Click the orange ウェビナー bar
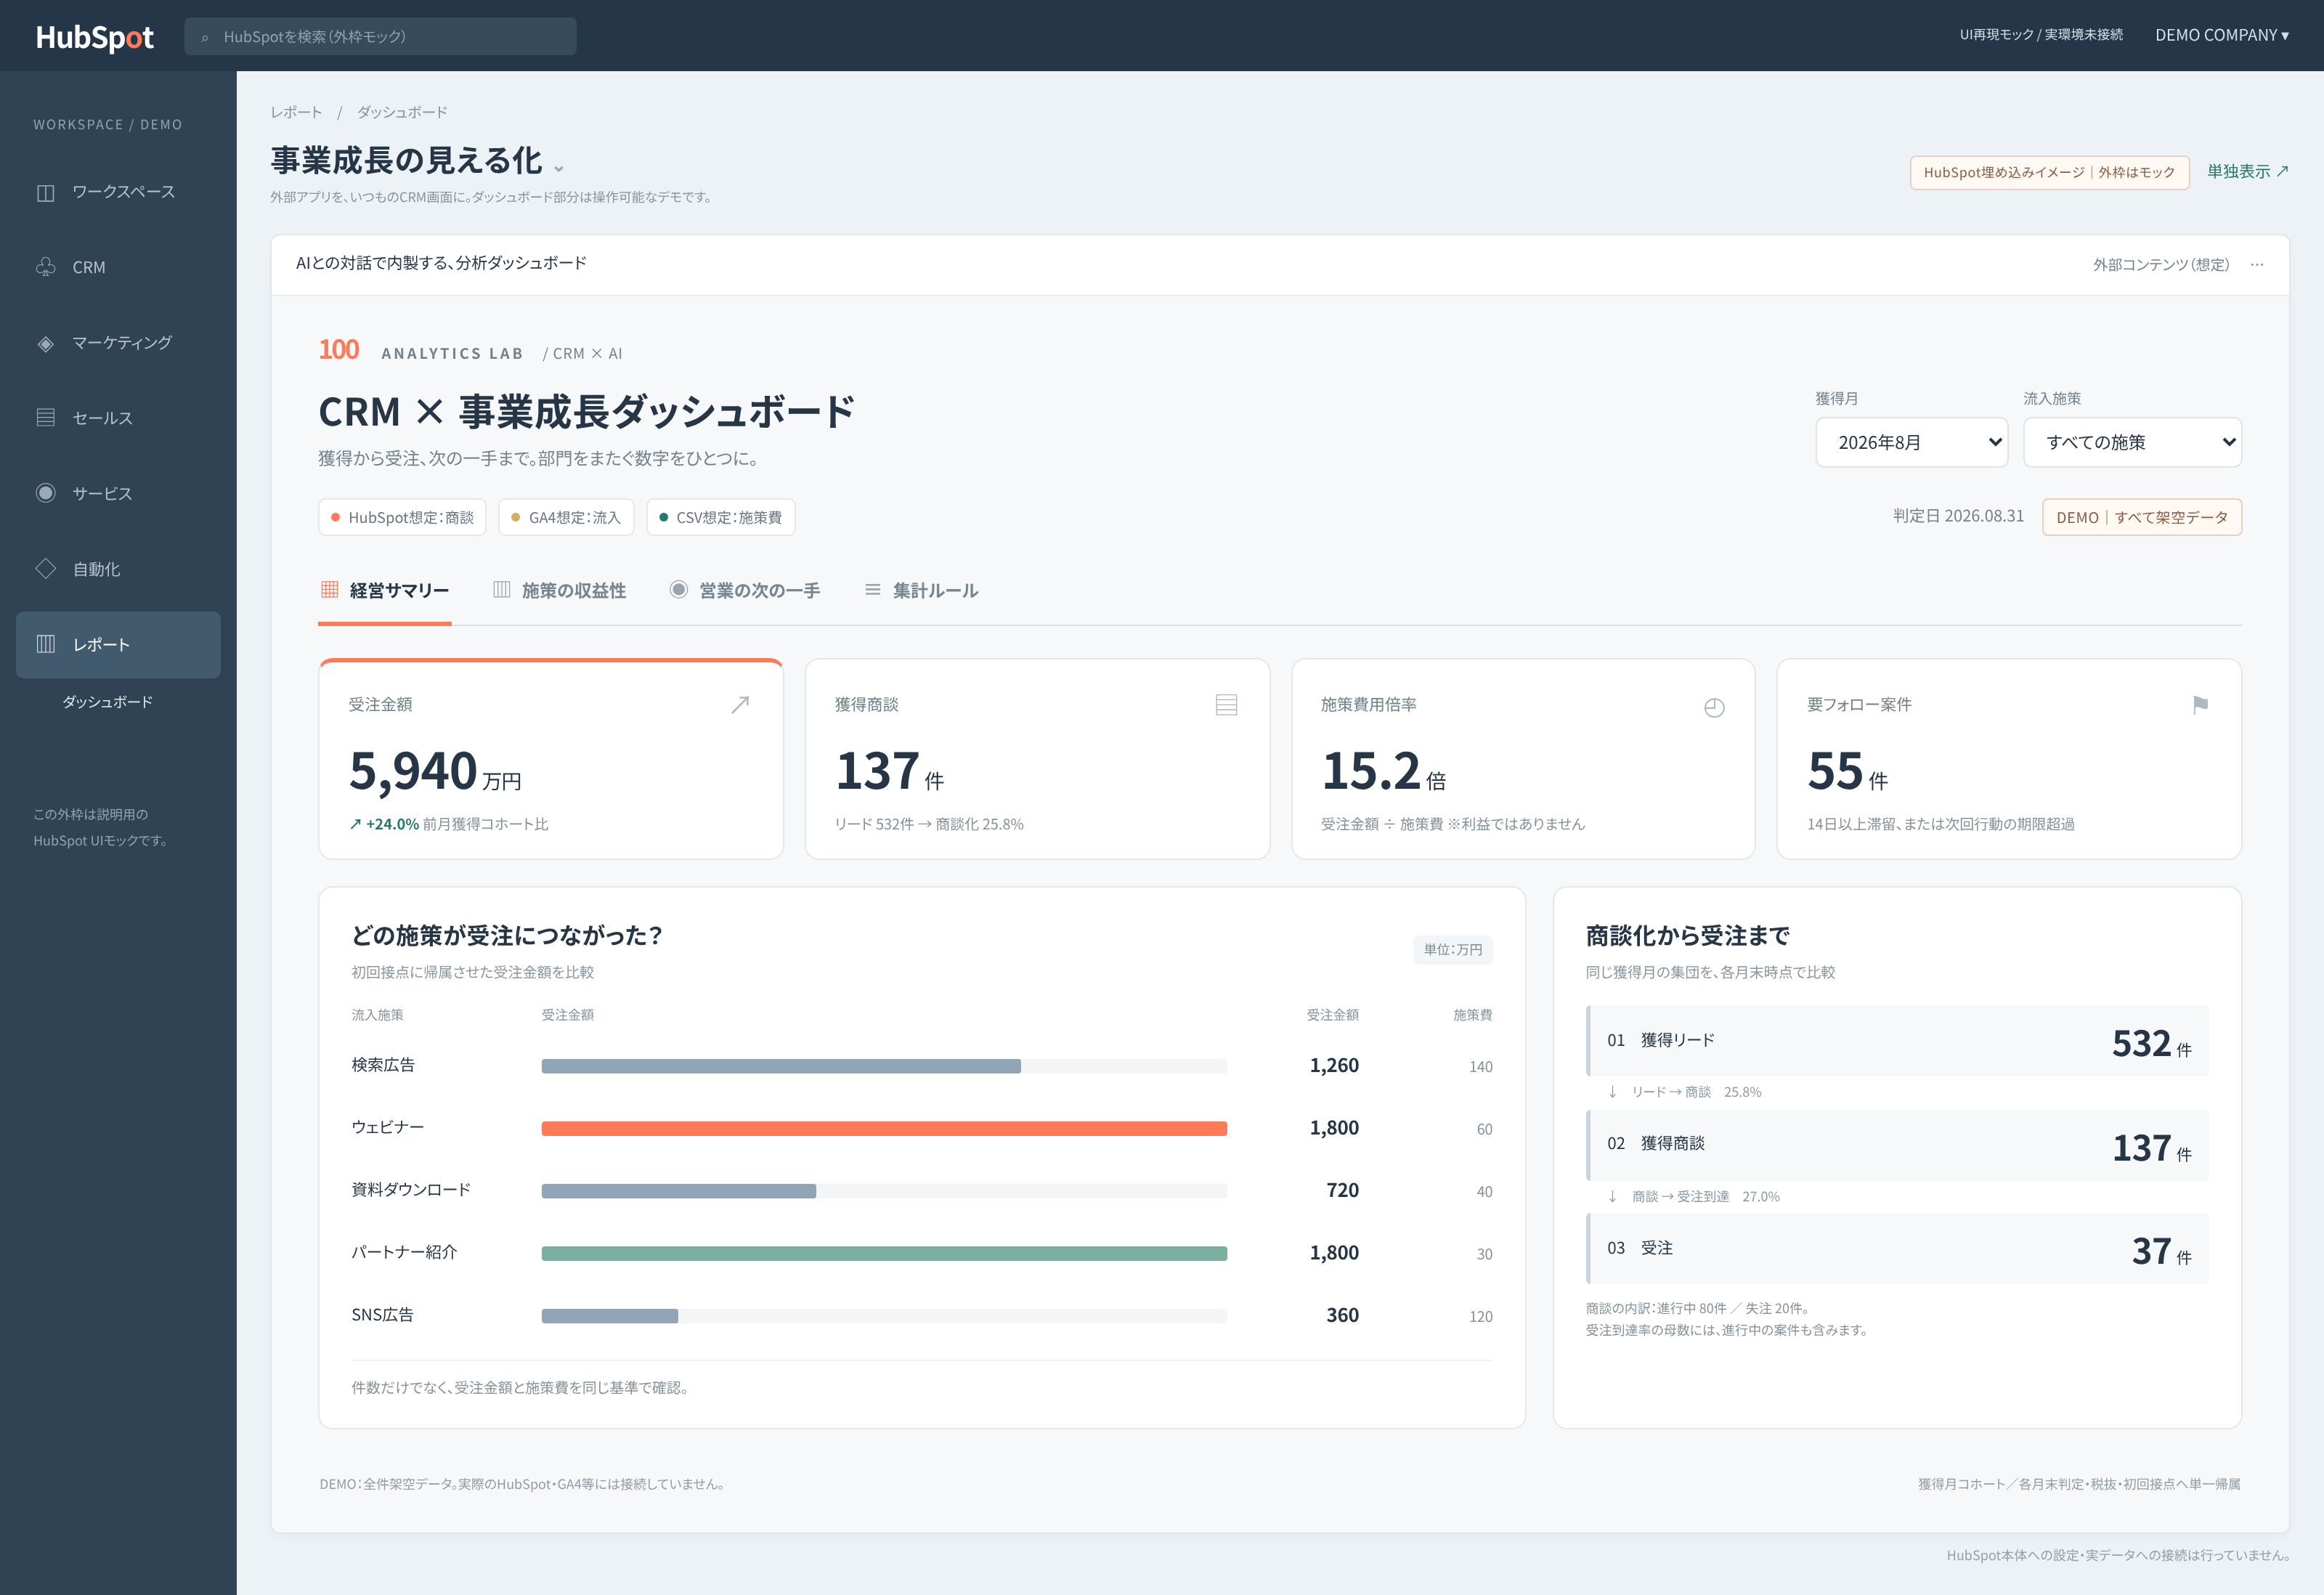 pyautogui.click(x=884, y=1128)
